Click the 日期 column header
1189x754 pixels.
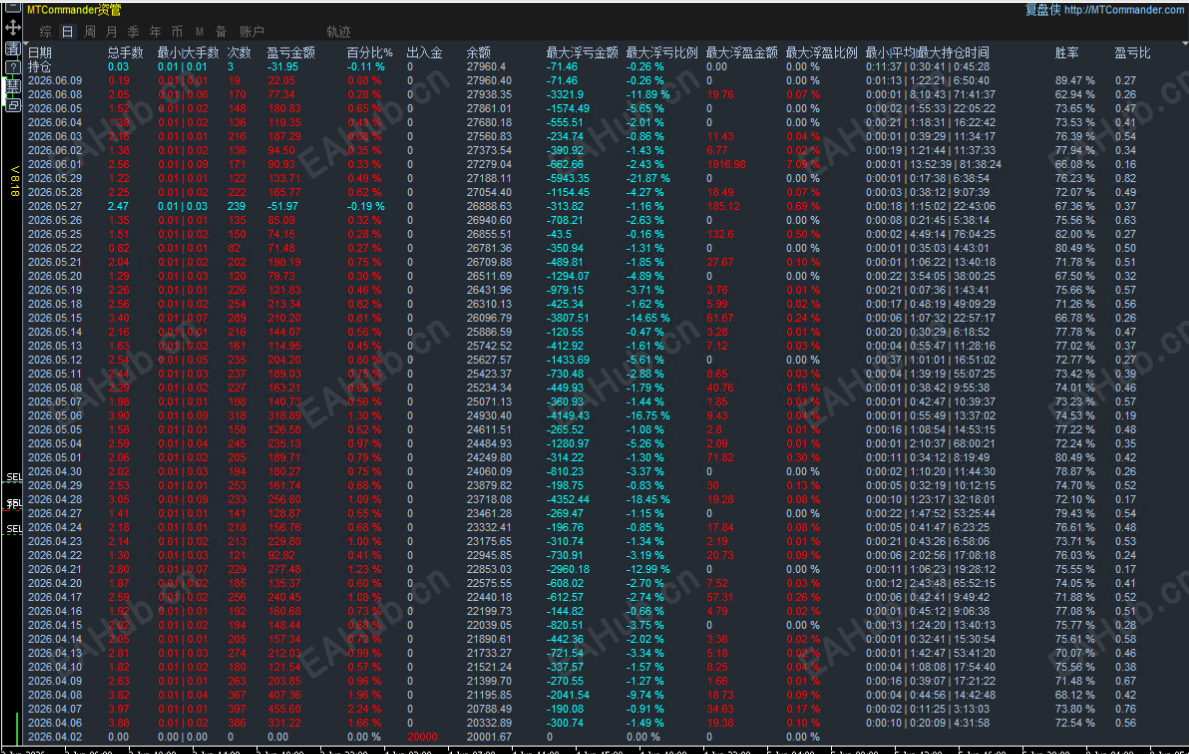point(39,52)
